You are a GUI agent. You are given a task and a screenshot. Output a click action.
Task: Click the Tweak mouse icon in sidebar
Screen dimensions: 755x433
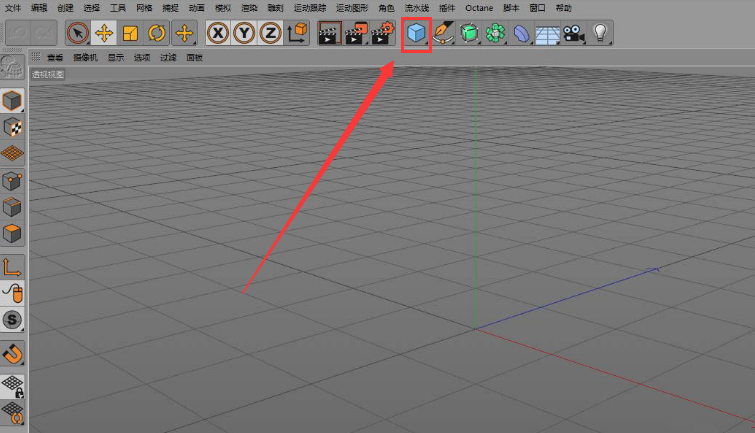pos(12,293)
